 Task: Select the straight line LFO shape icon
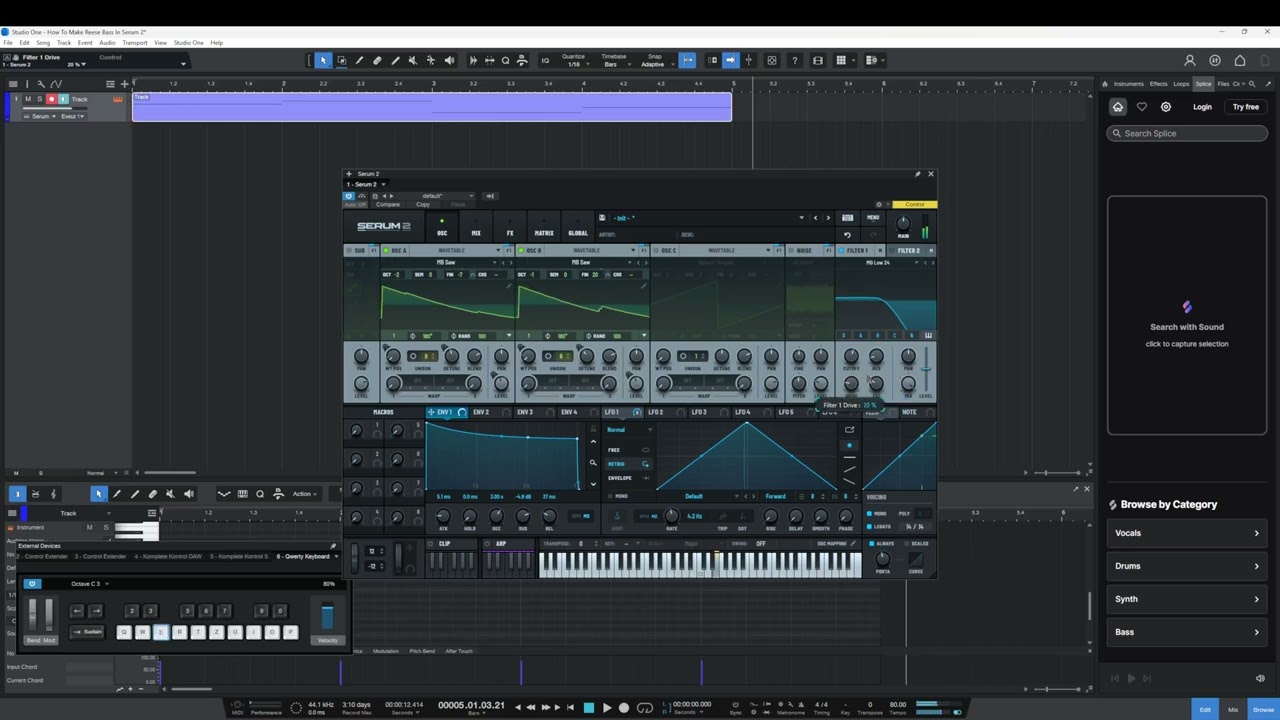click(849, 457)
